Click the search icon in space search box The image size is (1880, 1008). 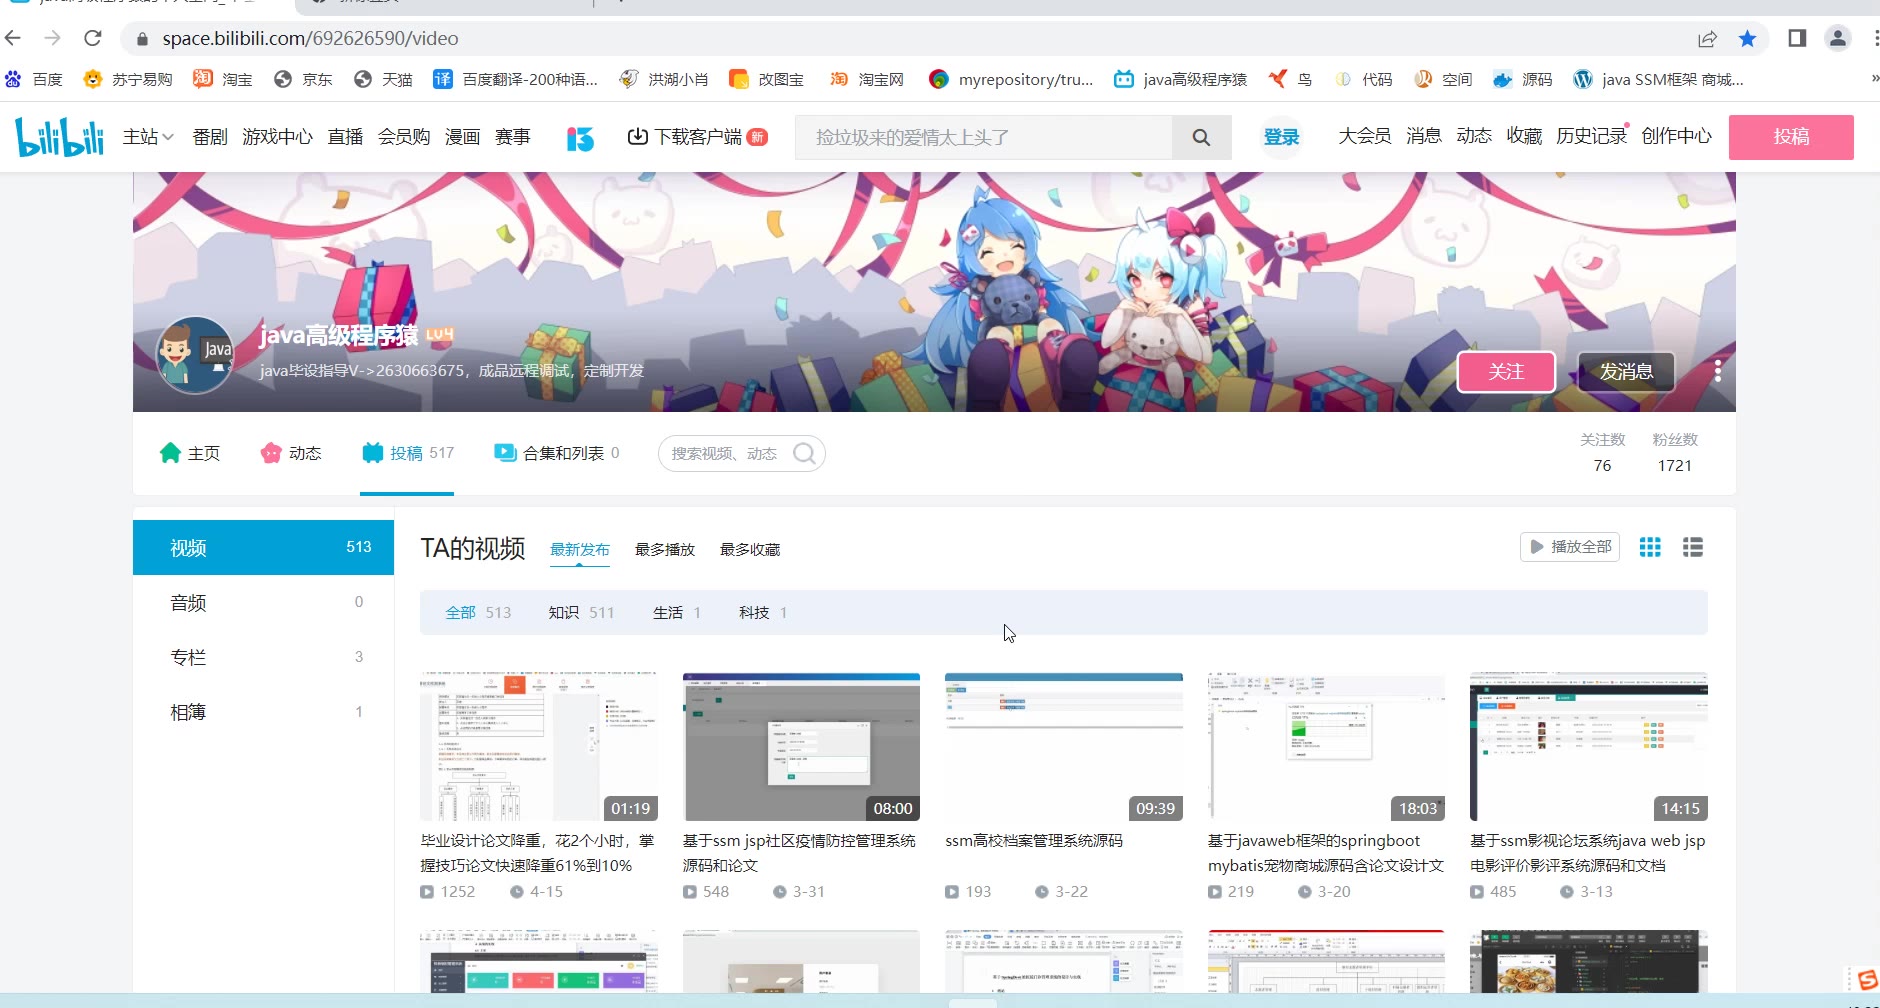pyautogui.click(x=804, y=454)
